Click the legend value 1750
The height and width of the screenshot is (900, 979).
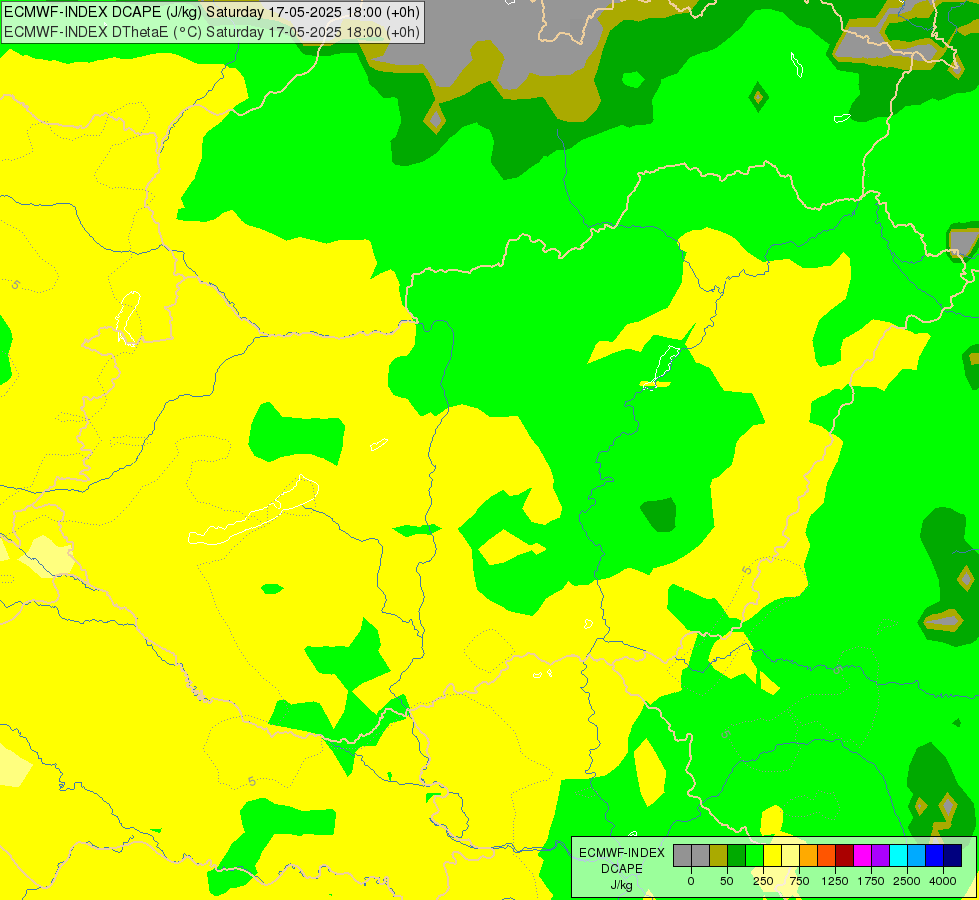tap(870, 881)
